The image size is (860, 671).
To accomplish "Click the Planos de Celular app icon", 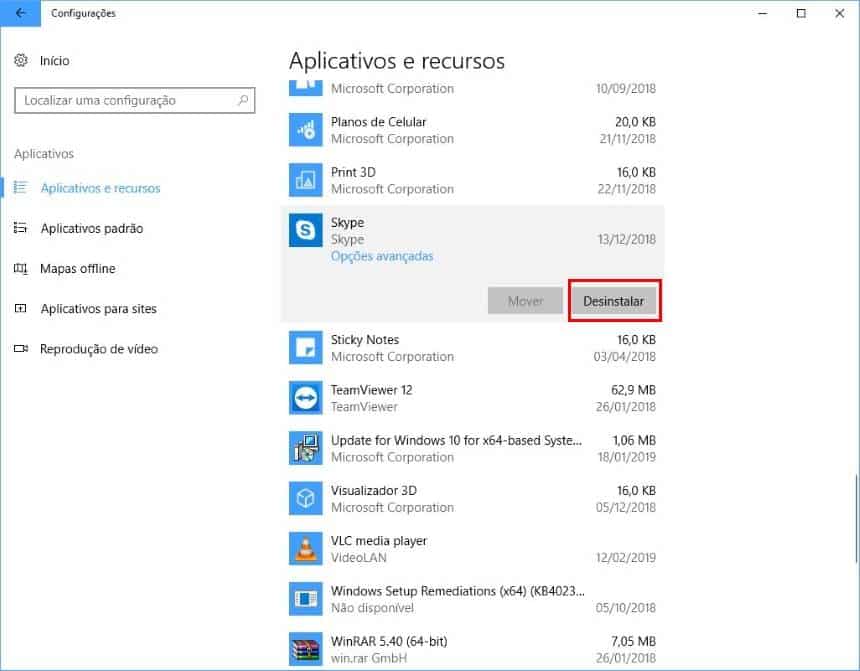I will click(x=305, y=129).
